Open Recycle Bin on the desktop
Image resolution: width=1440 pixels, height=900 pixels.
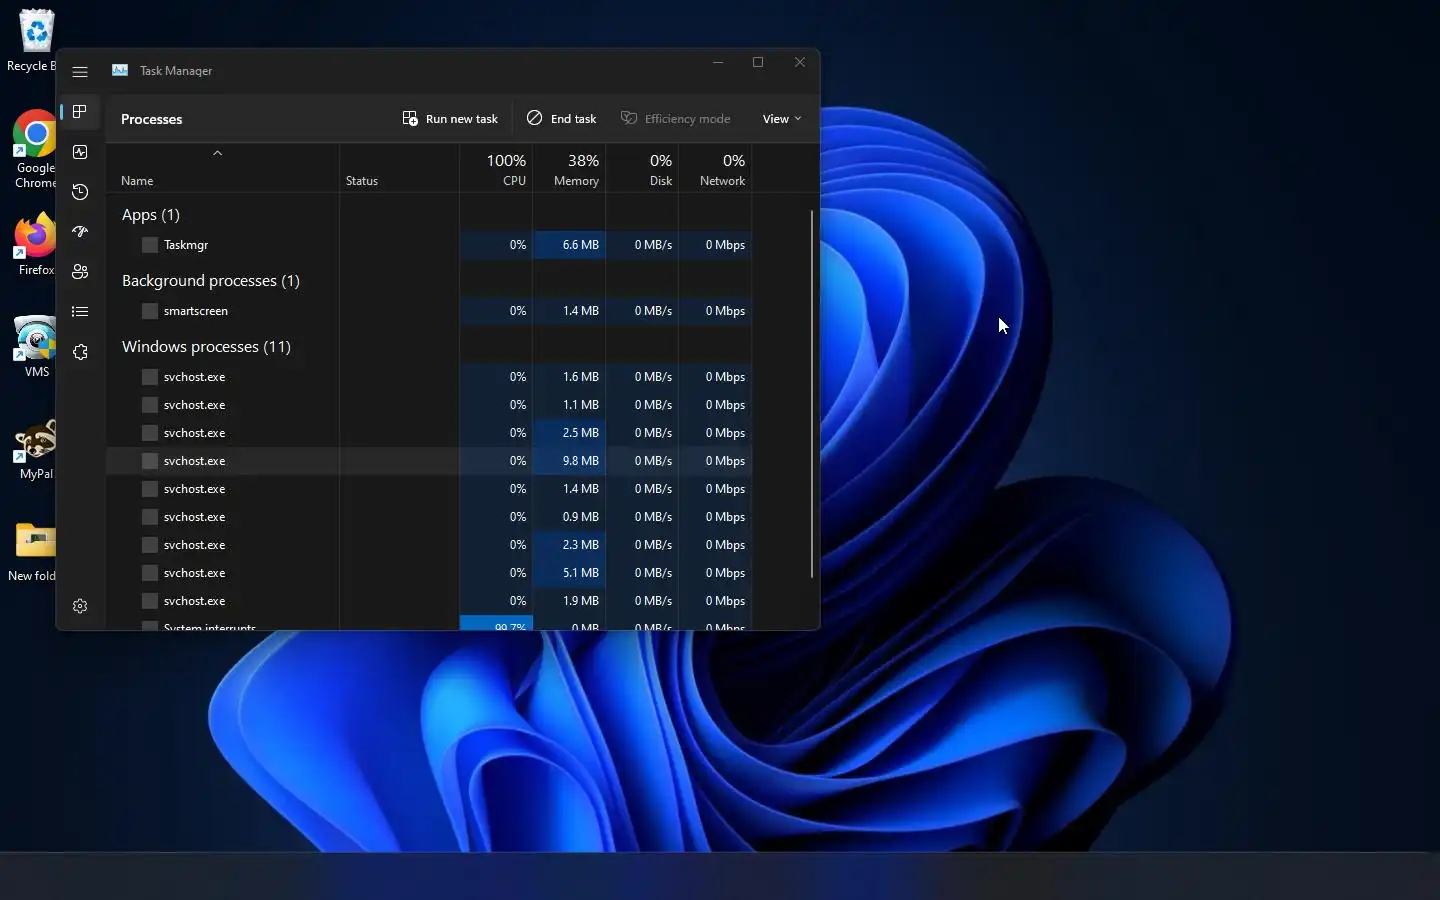[33, 41]
